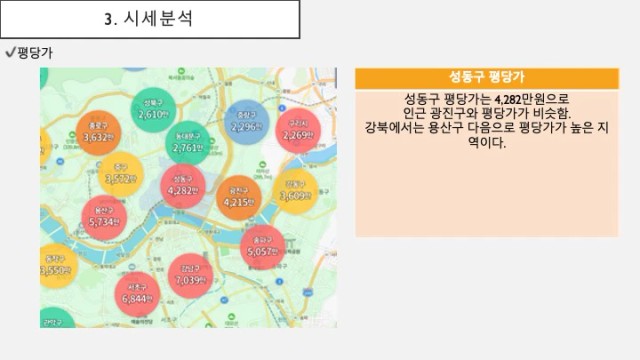Viewport: 640px width, 360px height.
Task: Click the 중구 3,572만 yellow bubble
Action: [121, 174]
